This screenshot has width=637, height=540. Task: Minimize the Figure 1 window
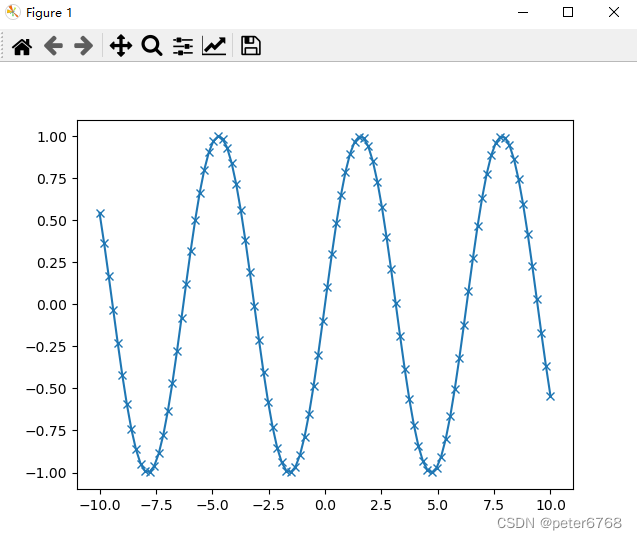point(523,12)
